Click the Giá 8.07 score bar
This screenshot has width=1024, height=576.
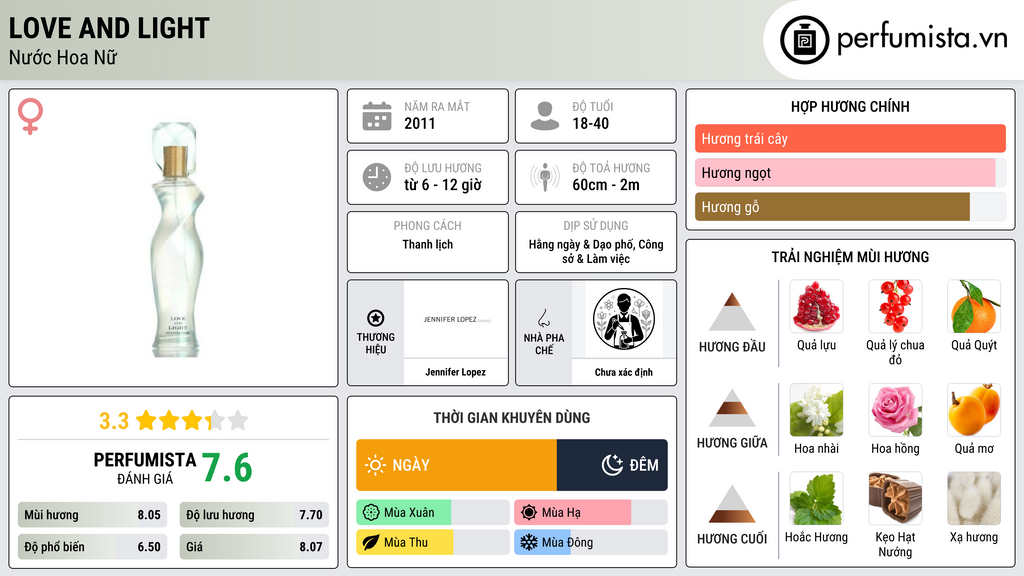tap(254, 547)
